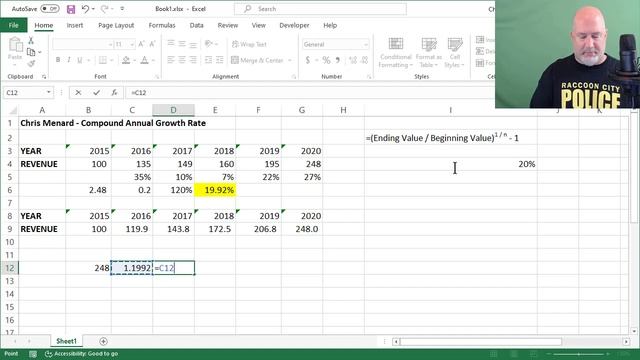Switch to the Data tab

click(x=196, y=25)
